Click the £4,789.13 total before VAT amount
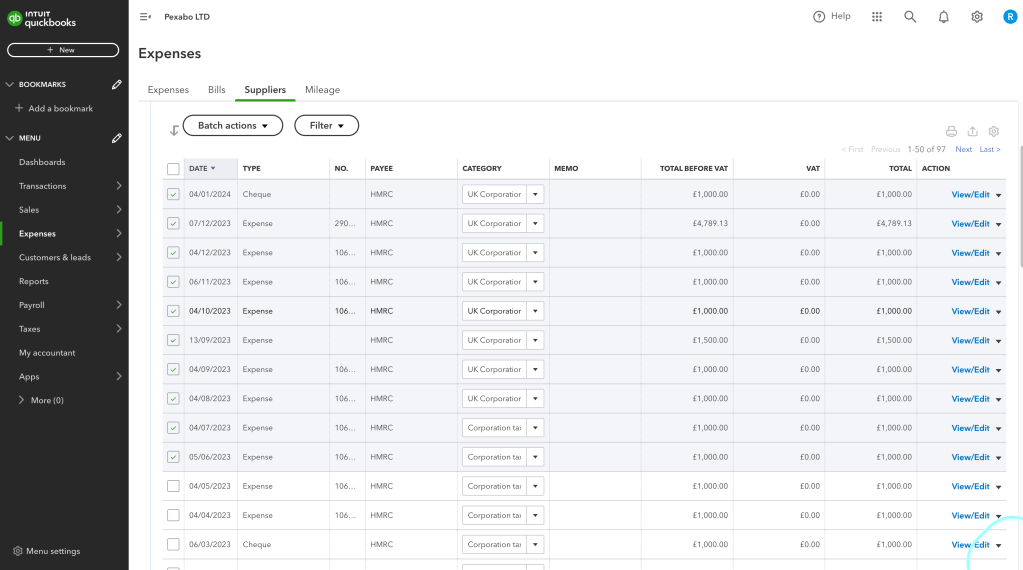Viewport: 1023px width, 570px height. tap(710, 224)
